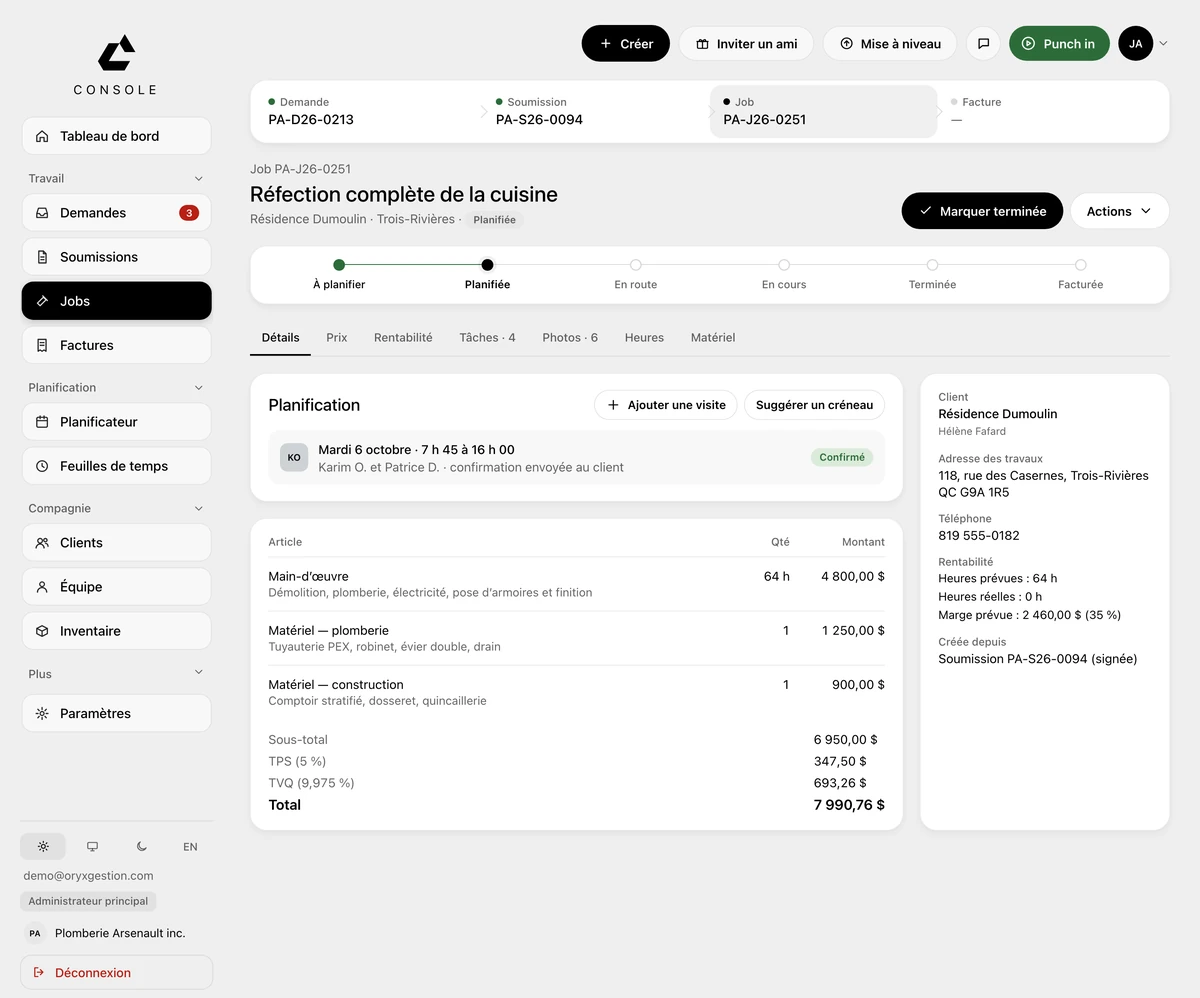Click the red 3 badge on Demandes
This screenshot has width=1200, height=998.
point(189,213)
